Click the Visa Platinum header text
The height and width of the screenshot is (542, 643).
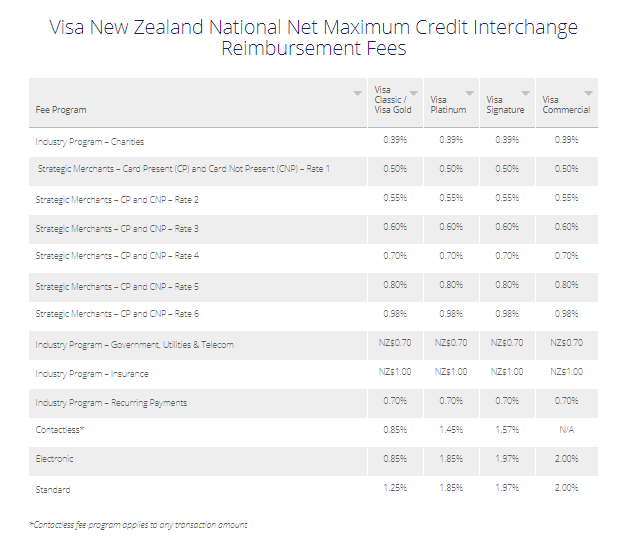coord(448,105)
